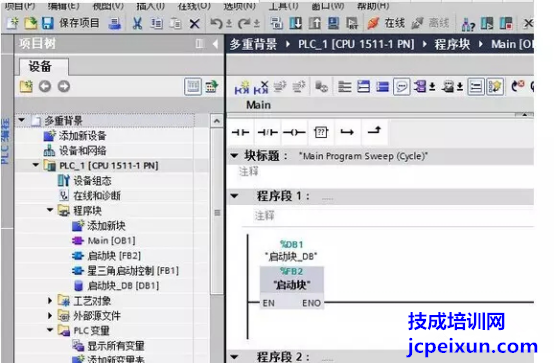Expand the 外部源文件 folder
554x363 pixels.
point(50,315)
